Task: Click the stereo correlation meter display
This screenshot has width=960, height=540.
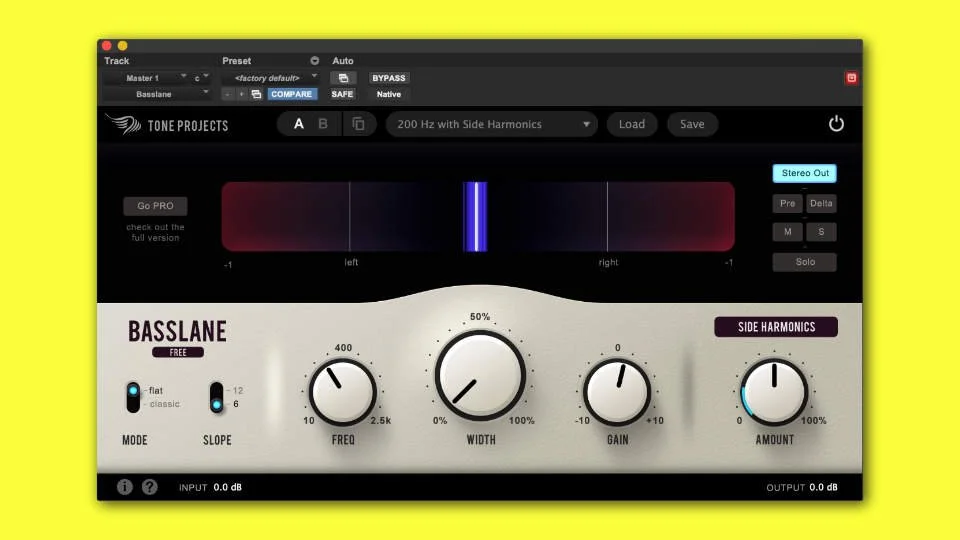Action: pos(478,217)
